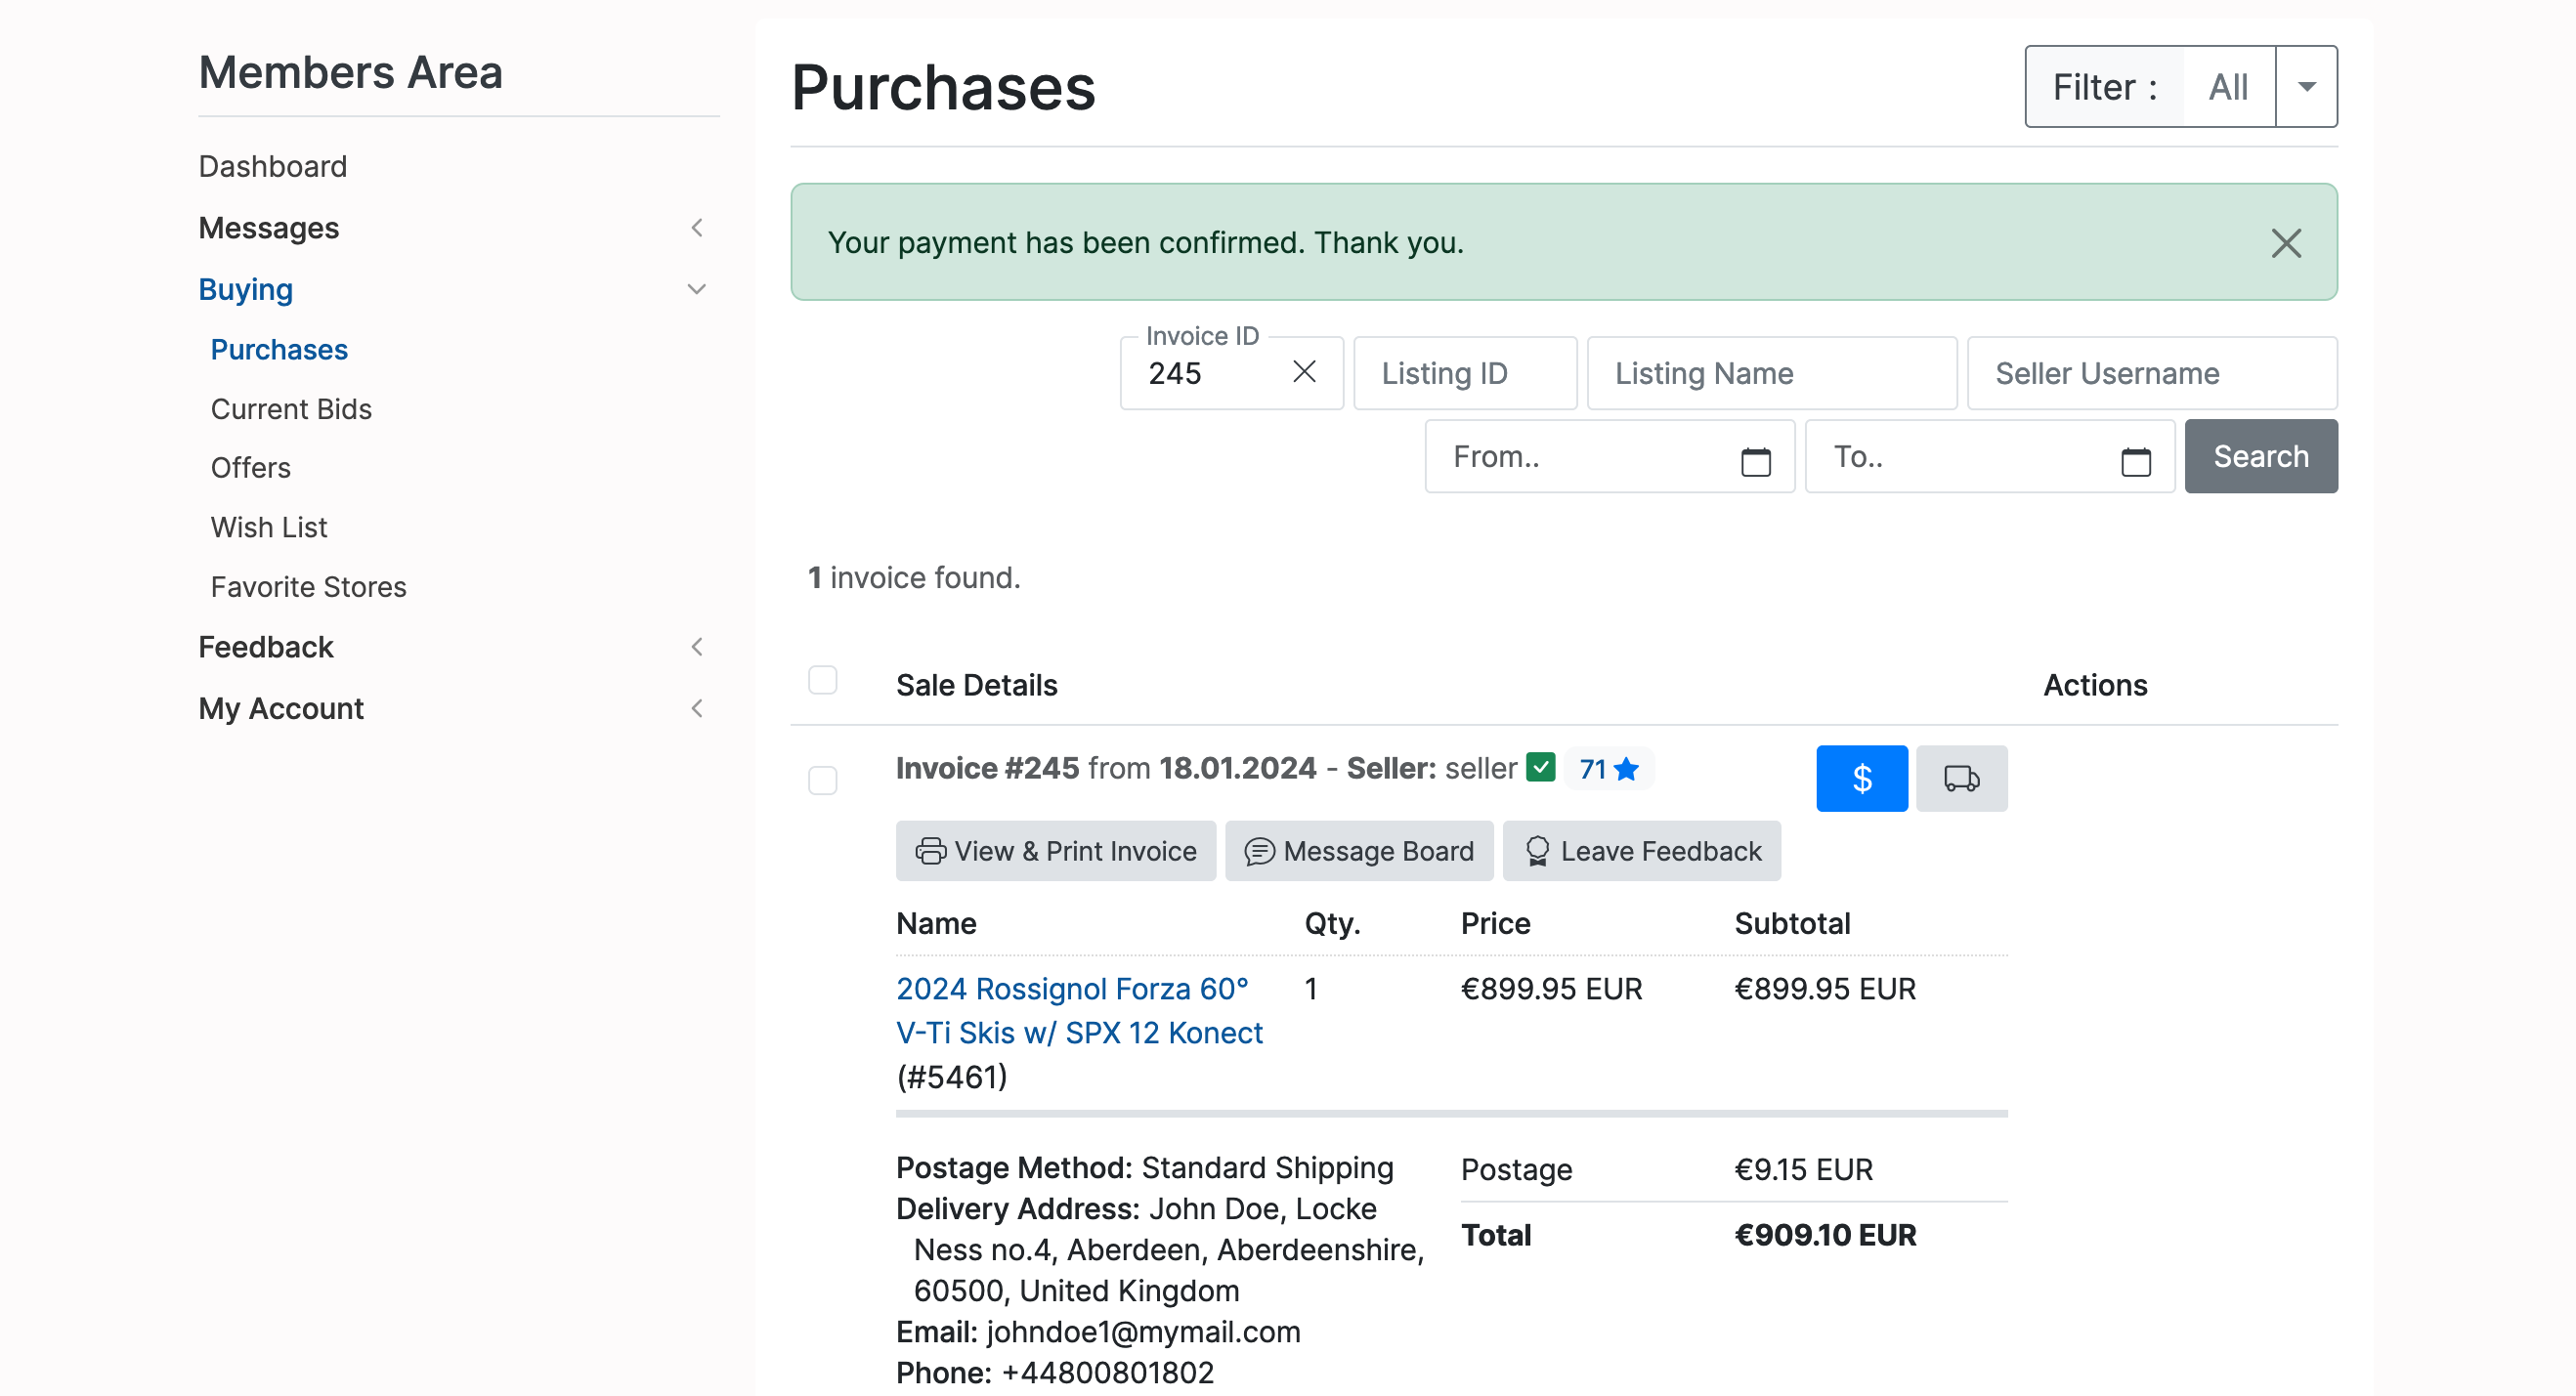Open the Filter All dropdown arrow
This screenshot has height=1396, width=2576.
coord(2306,87)
